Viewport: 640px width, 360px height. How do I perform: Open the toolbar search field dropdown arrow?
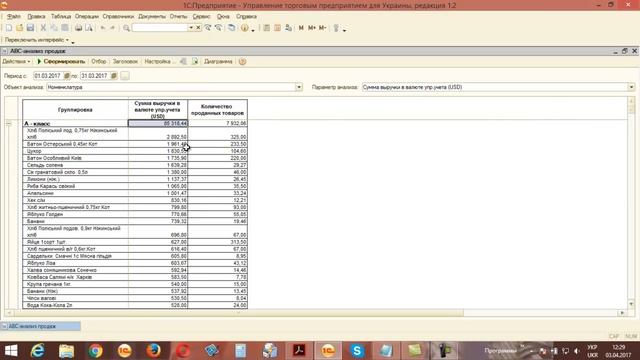point(191,28)
